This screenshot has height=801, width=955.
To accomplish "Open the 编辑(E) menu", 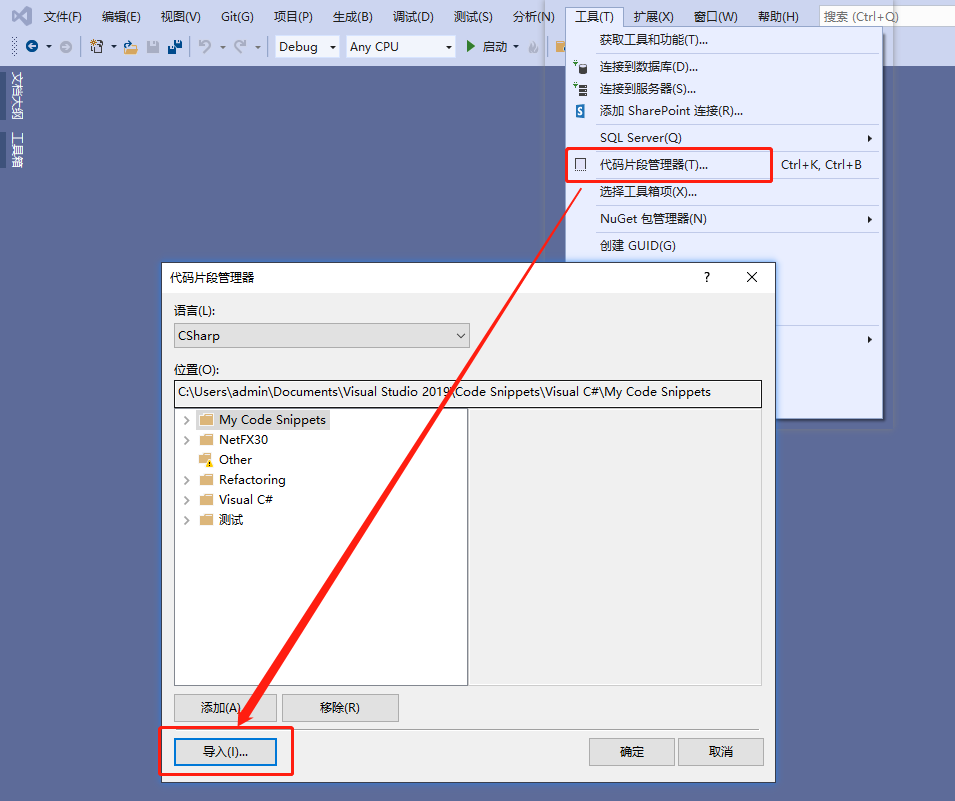I will pyautogui.click(x=121, y=16).
